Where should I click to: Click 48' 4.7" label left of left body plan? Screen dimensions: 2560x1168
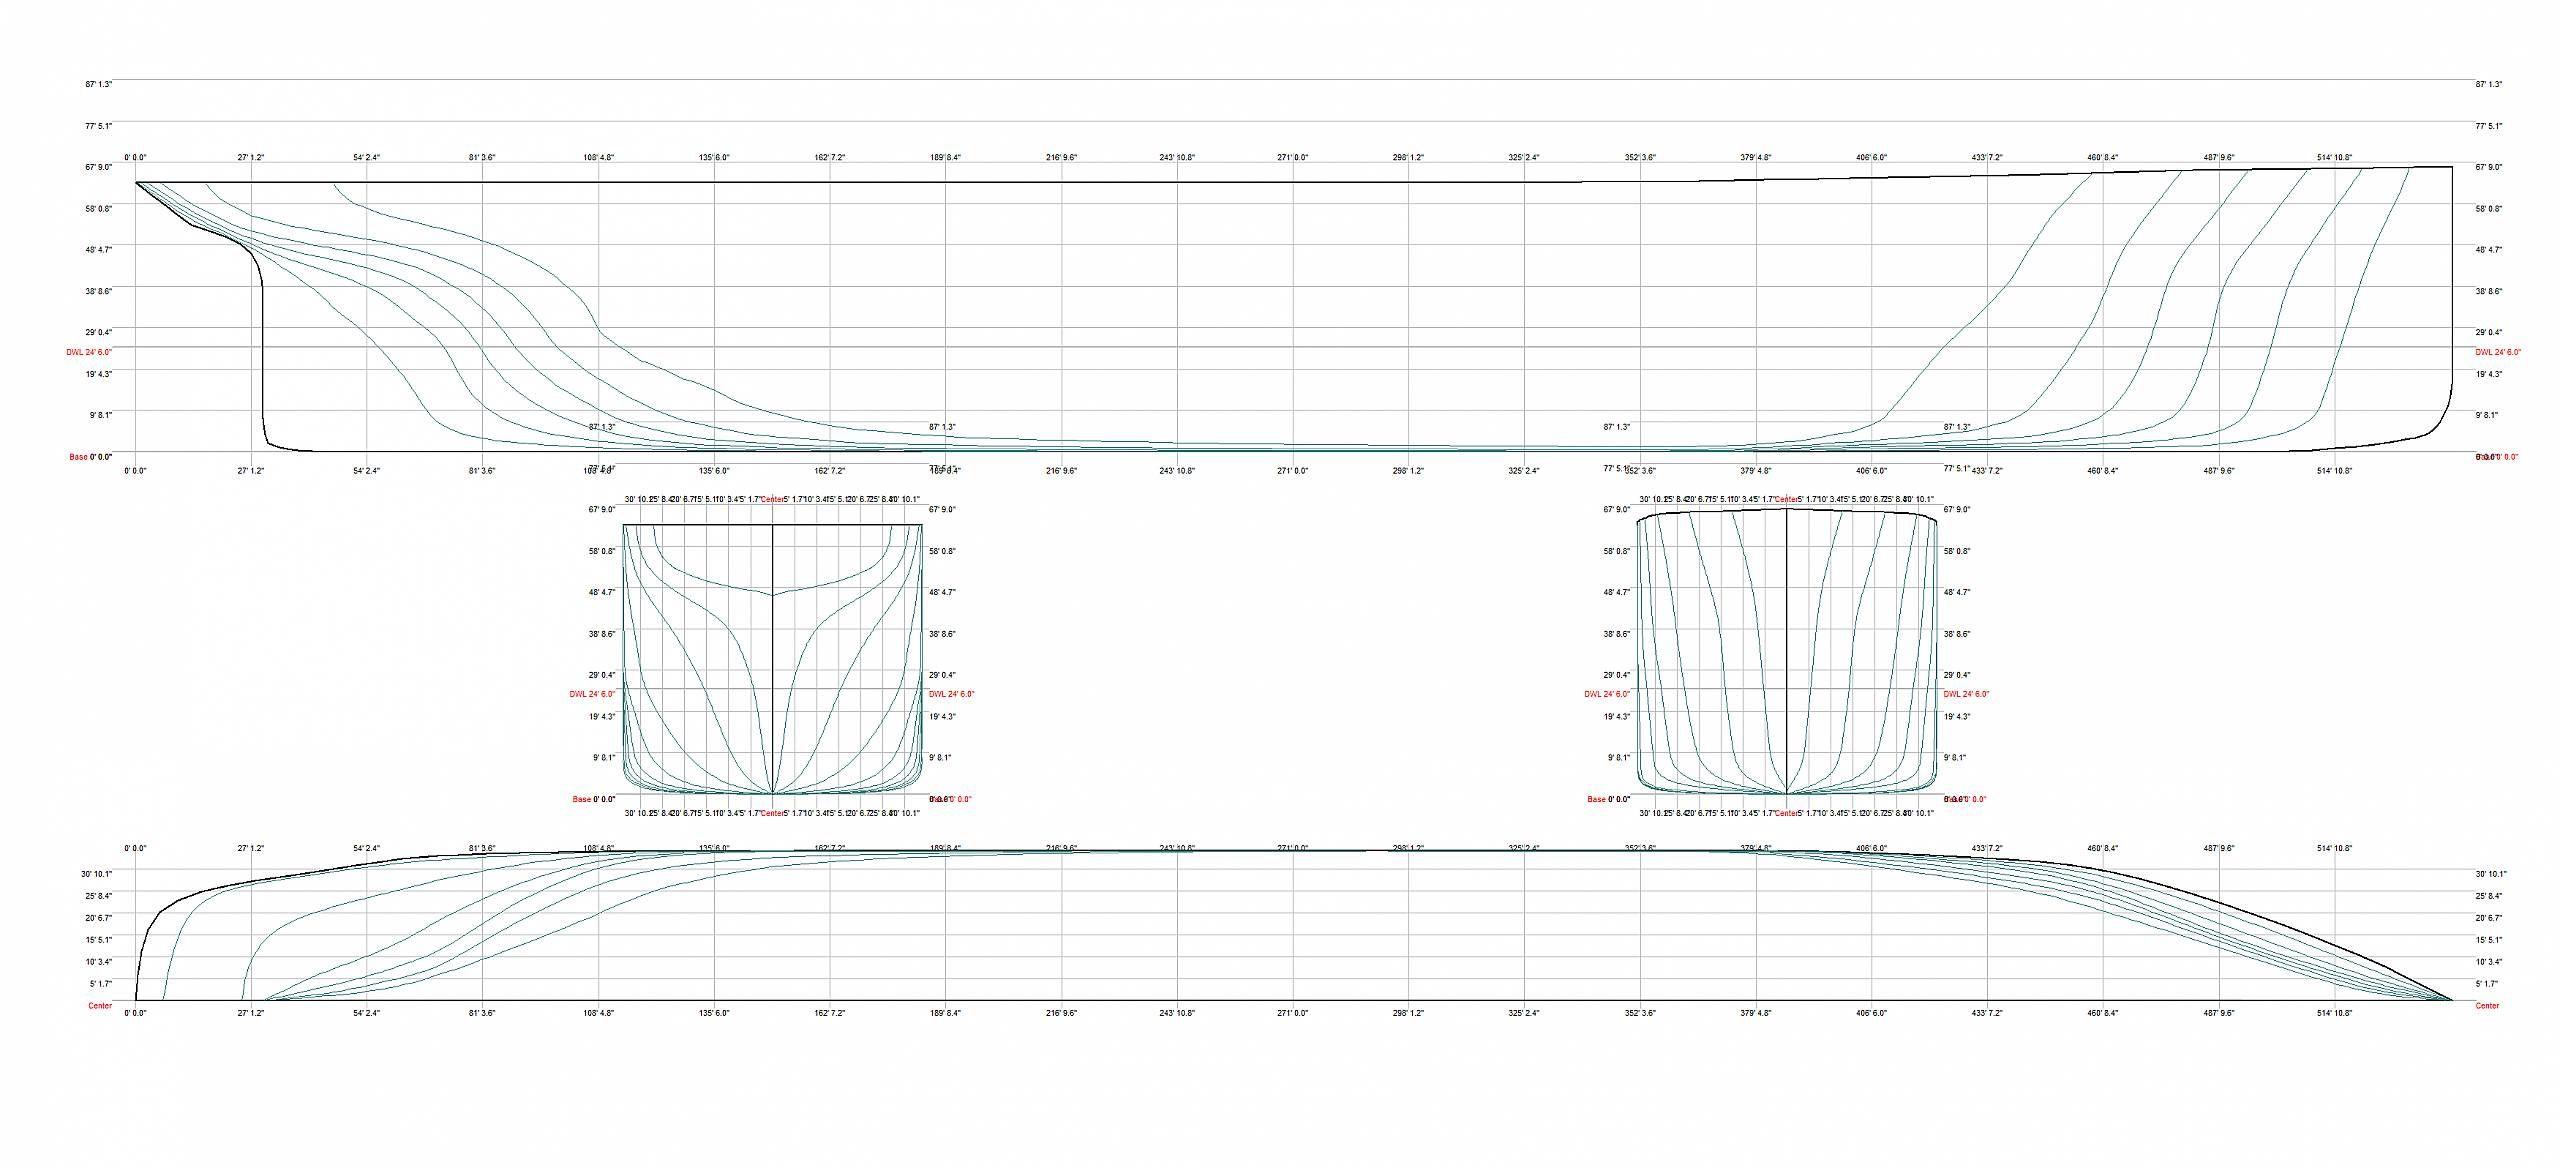click(x=602, y=593)
